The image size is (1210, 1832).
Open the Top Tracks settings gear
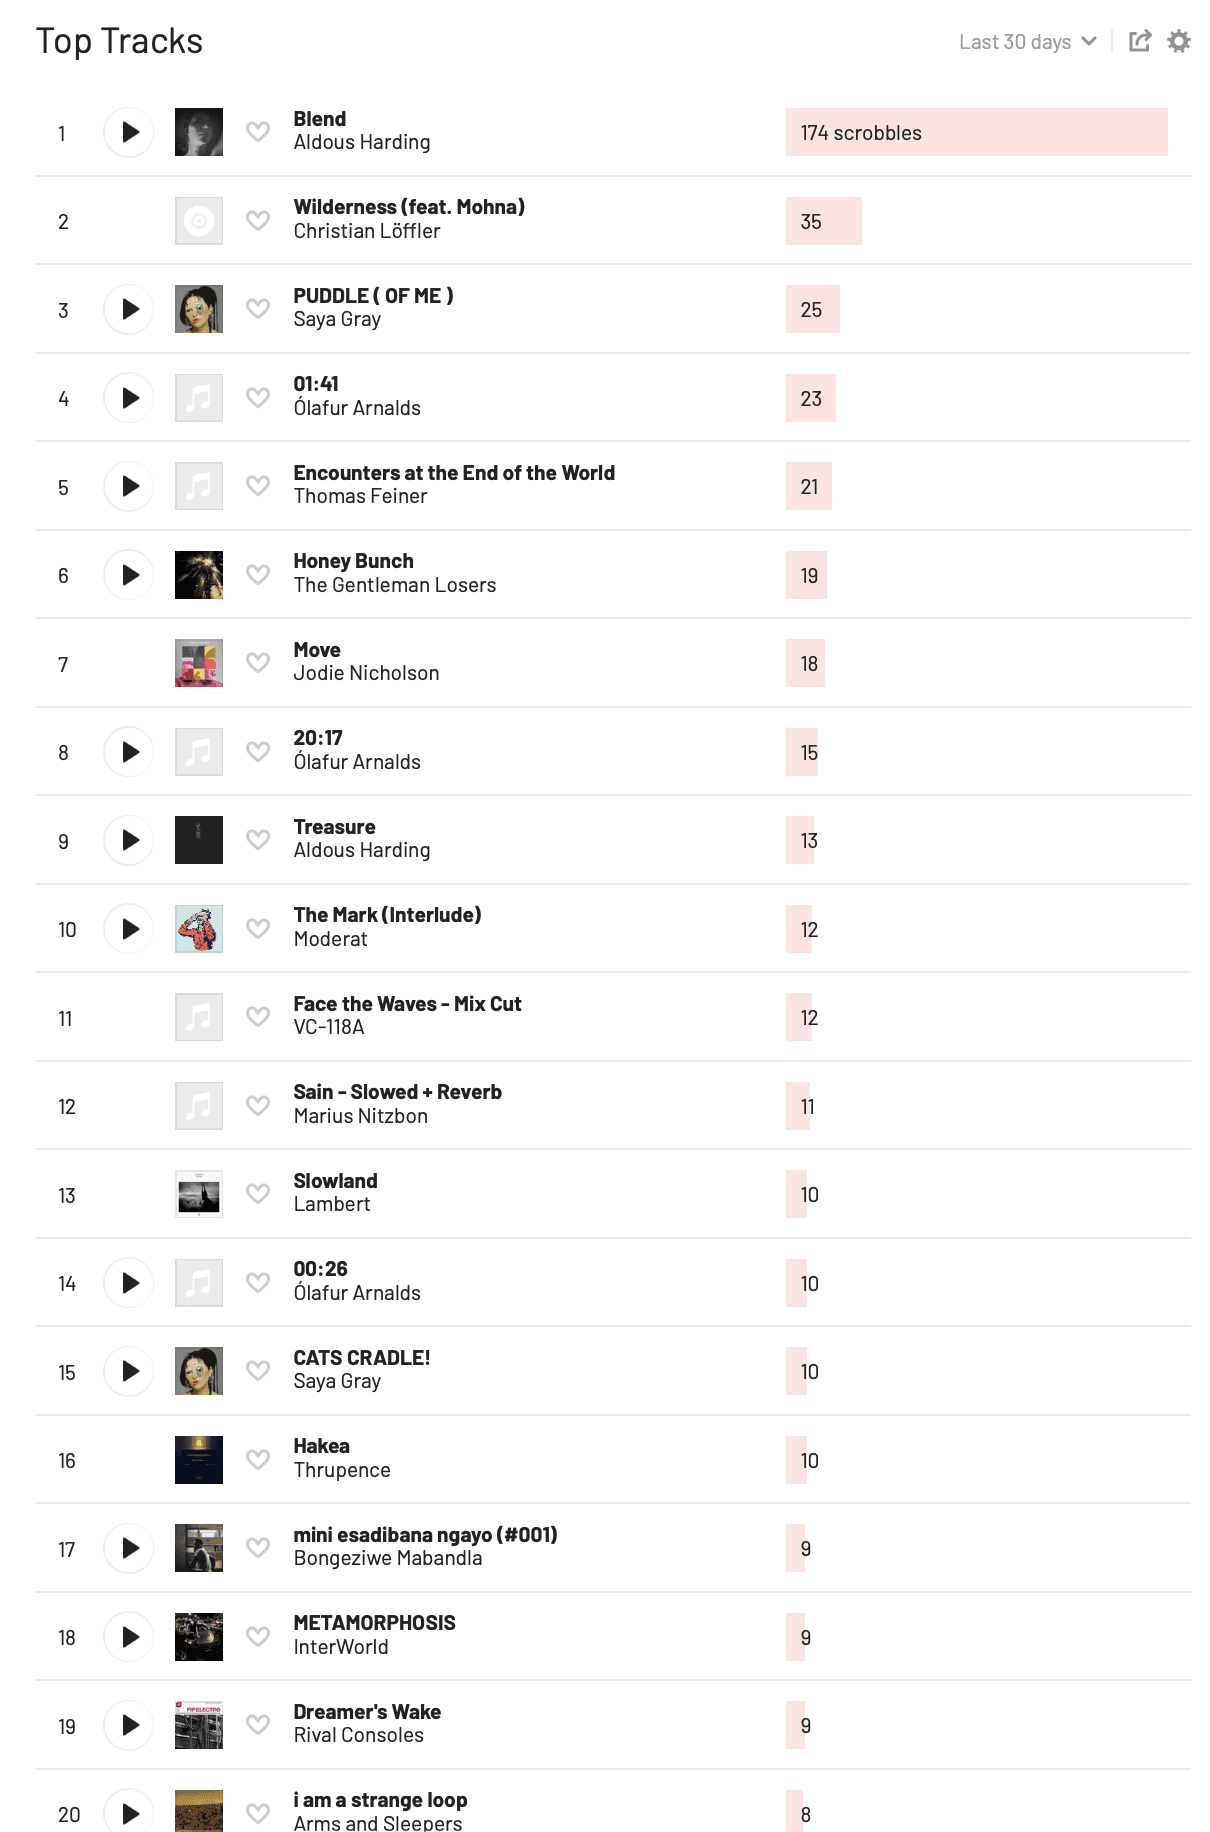(x=1179, y=41)
